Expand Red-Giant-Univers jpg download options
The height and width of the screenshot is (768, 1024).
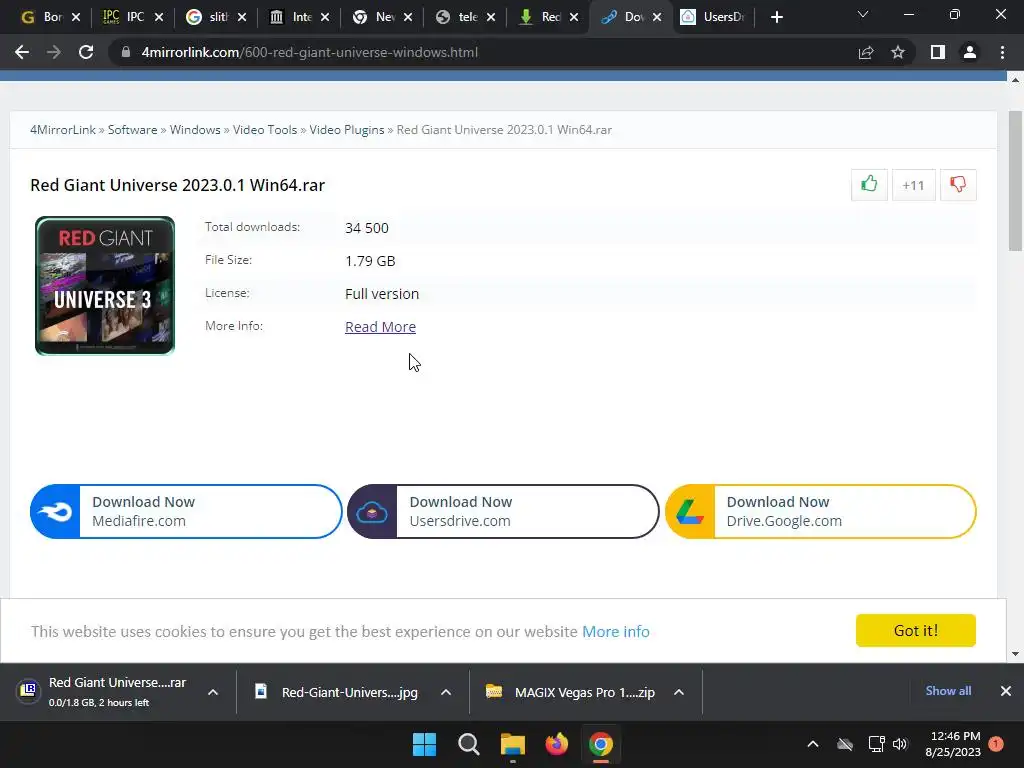pos(446,692)
